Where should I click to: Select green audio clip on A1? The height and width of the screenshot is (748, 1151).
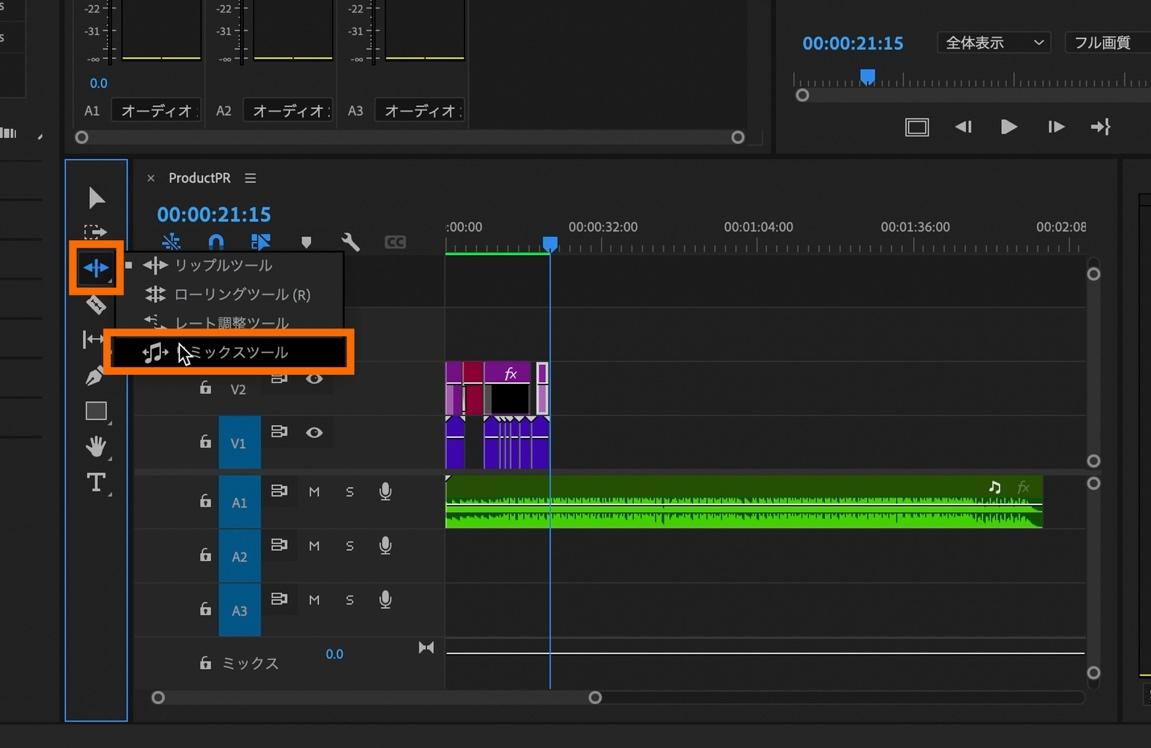point(744,501)
